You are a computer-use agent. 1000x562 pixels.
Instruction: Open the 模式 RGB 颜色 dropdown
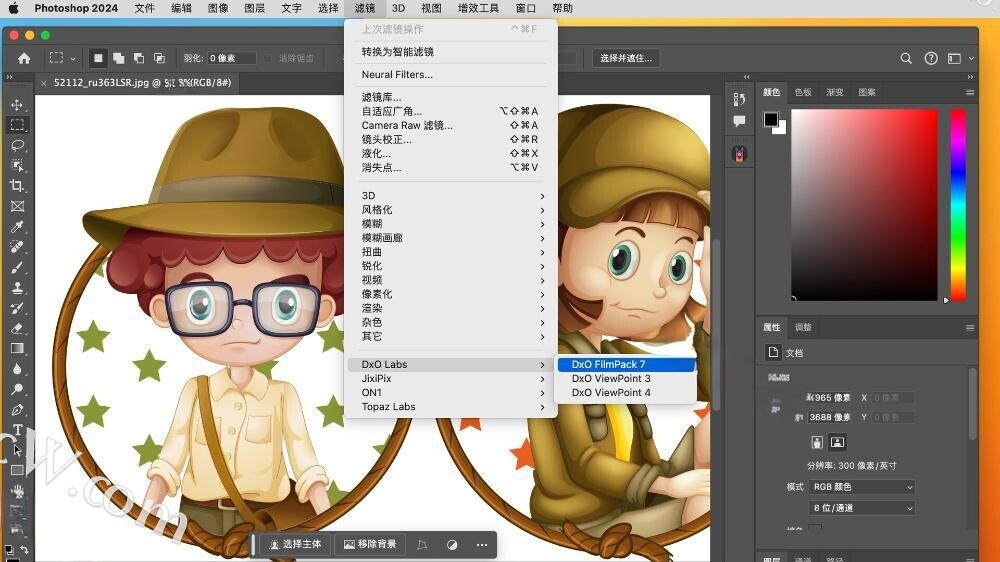[862, 487]
